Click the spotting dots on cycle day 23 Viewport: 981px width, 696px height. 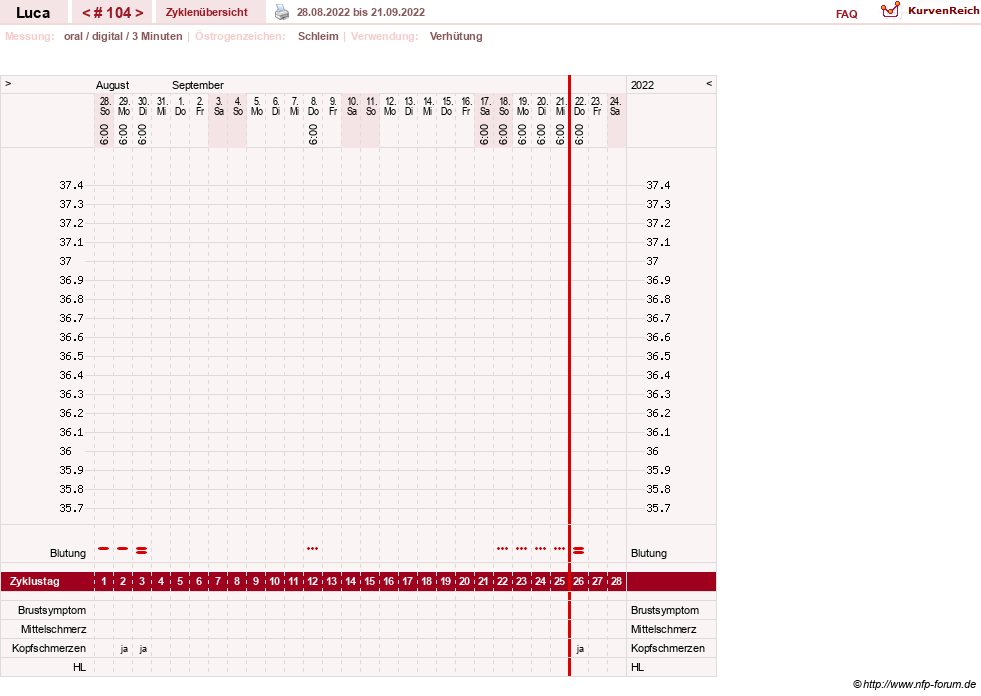[x=521, y=548]
